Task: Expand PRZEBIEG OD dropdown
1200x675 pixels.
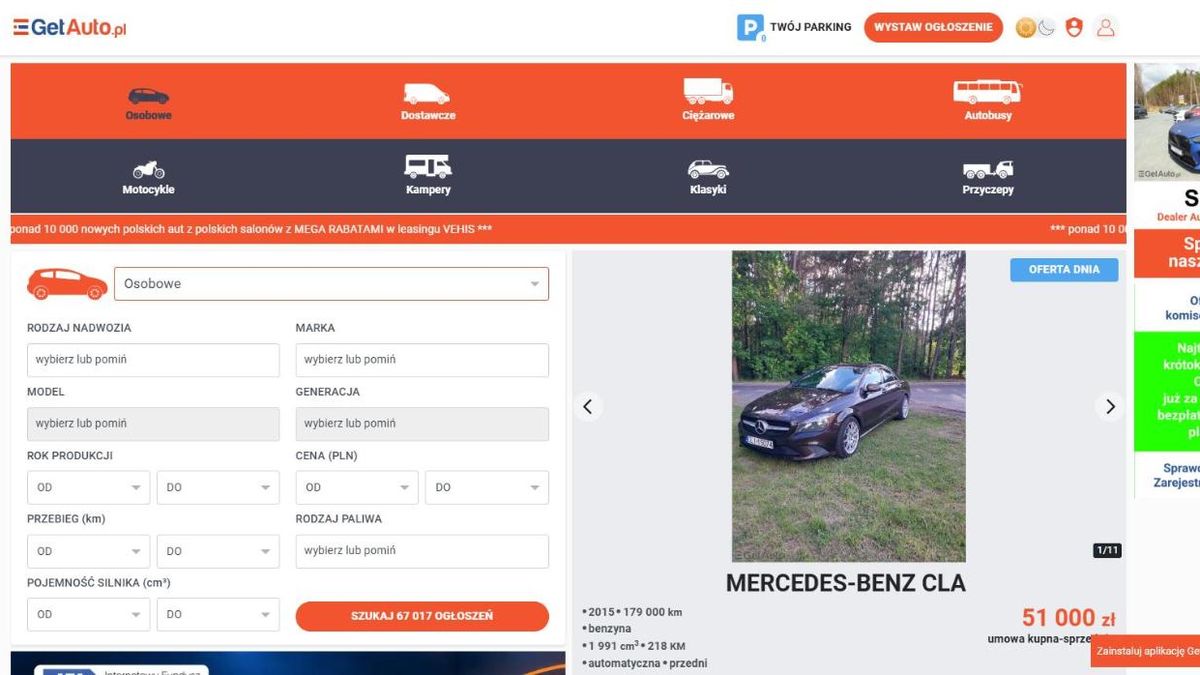Action: [x=88, y=551]
